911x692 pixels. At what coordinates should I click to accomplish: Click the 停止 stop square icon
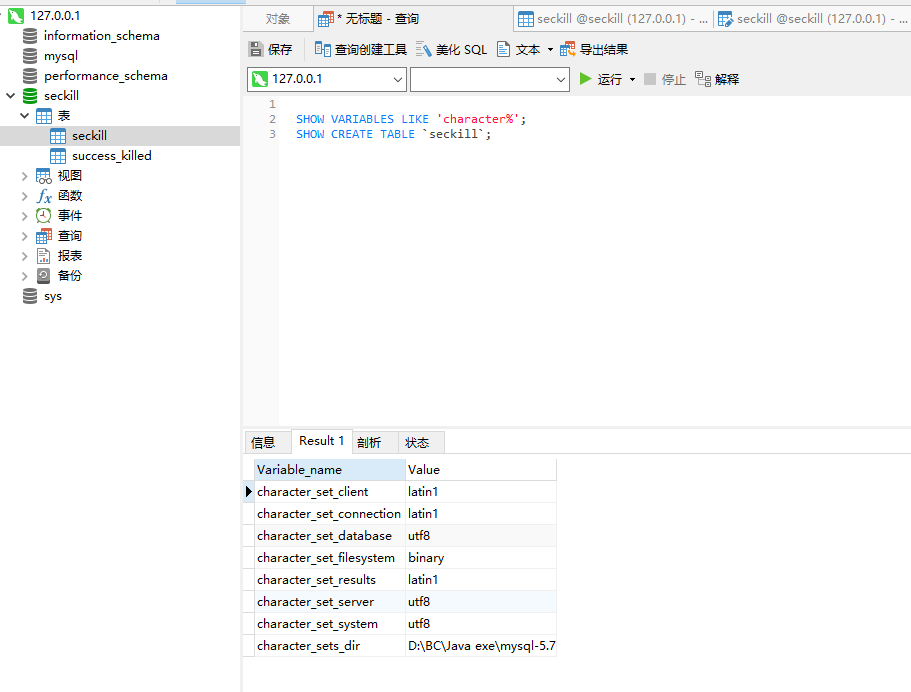click(650, 79)
